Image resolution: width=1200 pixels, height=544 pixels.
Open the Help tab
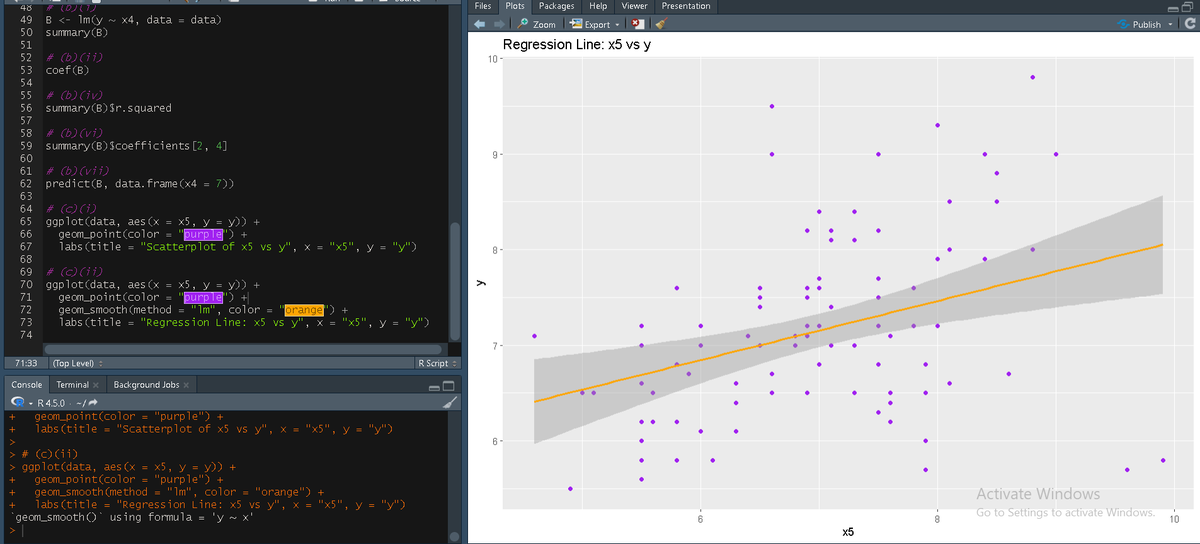tap(598, 6)
